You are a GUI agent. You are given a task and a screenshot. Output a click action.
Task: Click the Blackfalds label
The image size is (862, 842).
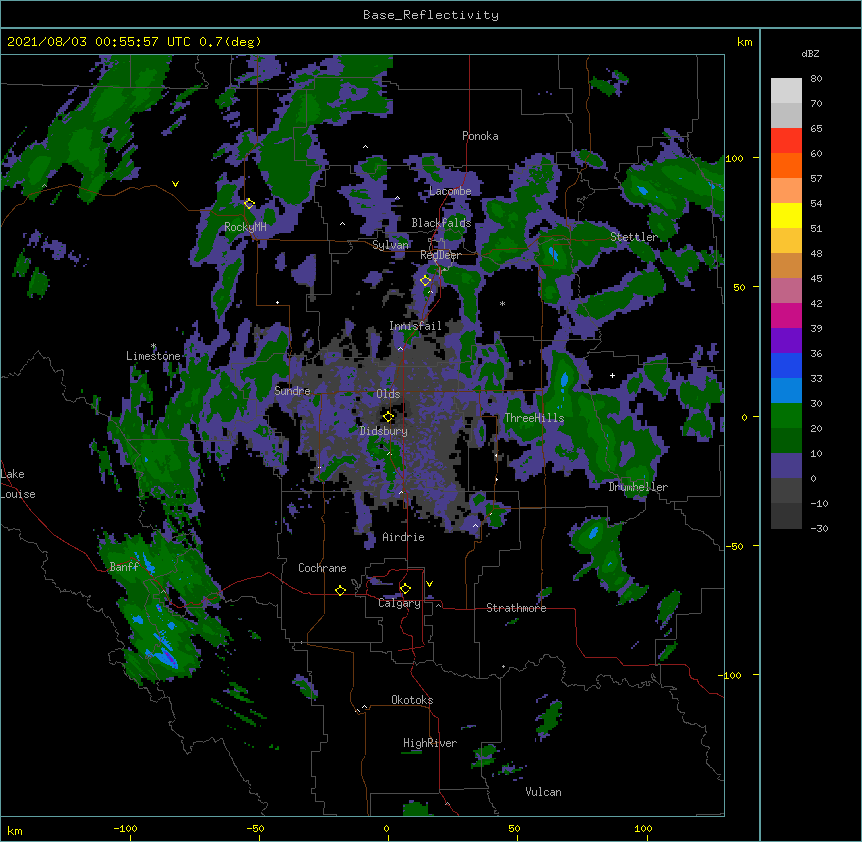pos(441,223)
